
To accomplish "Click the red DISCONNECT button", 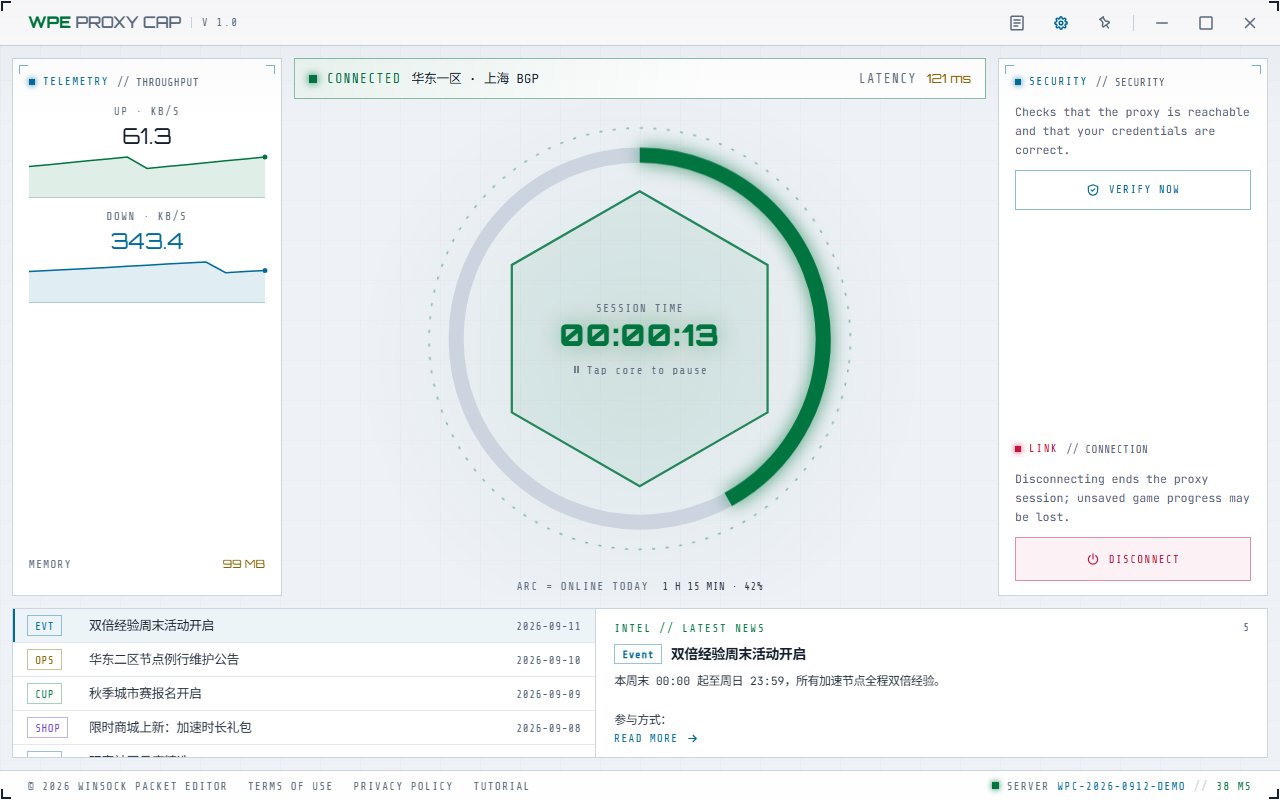I will [x=1133, y=559].
